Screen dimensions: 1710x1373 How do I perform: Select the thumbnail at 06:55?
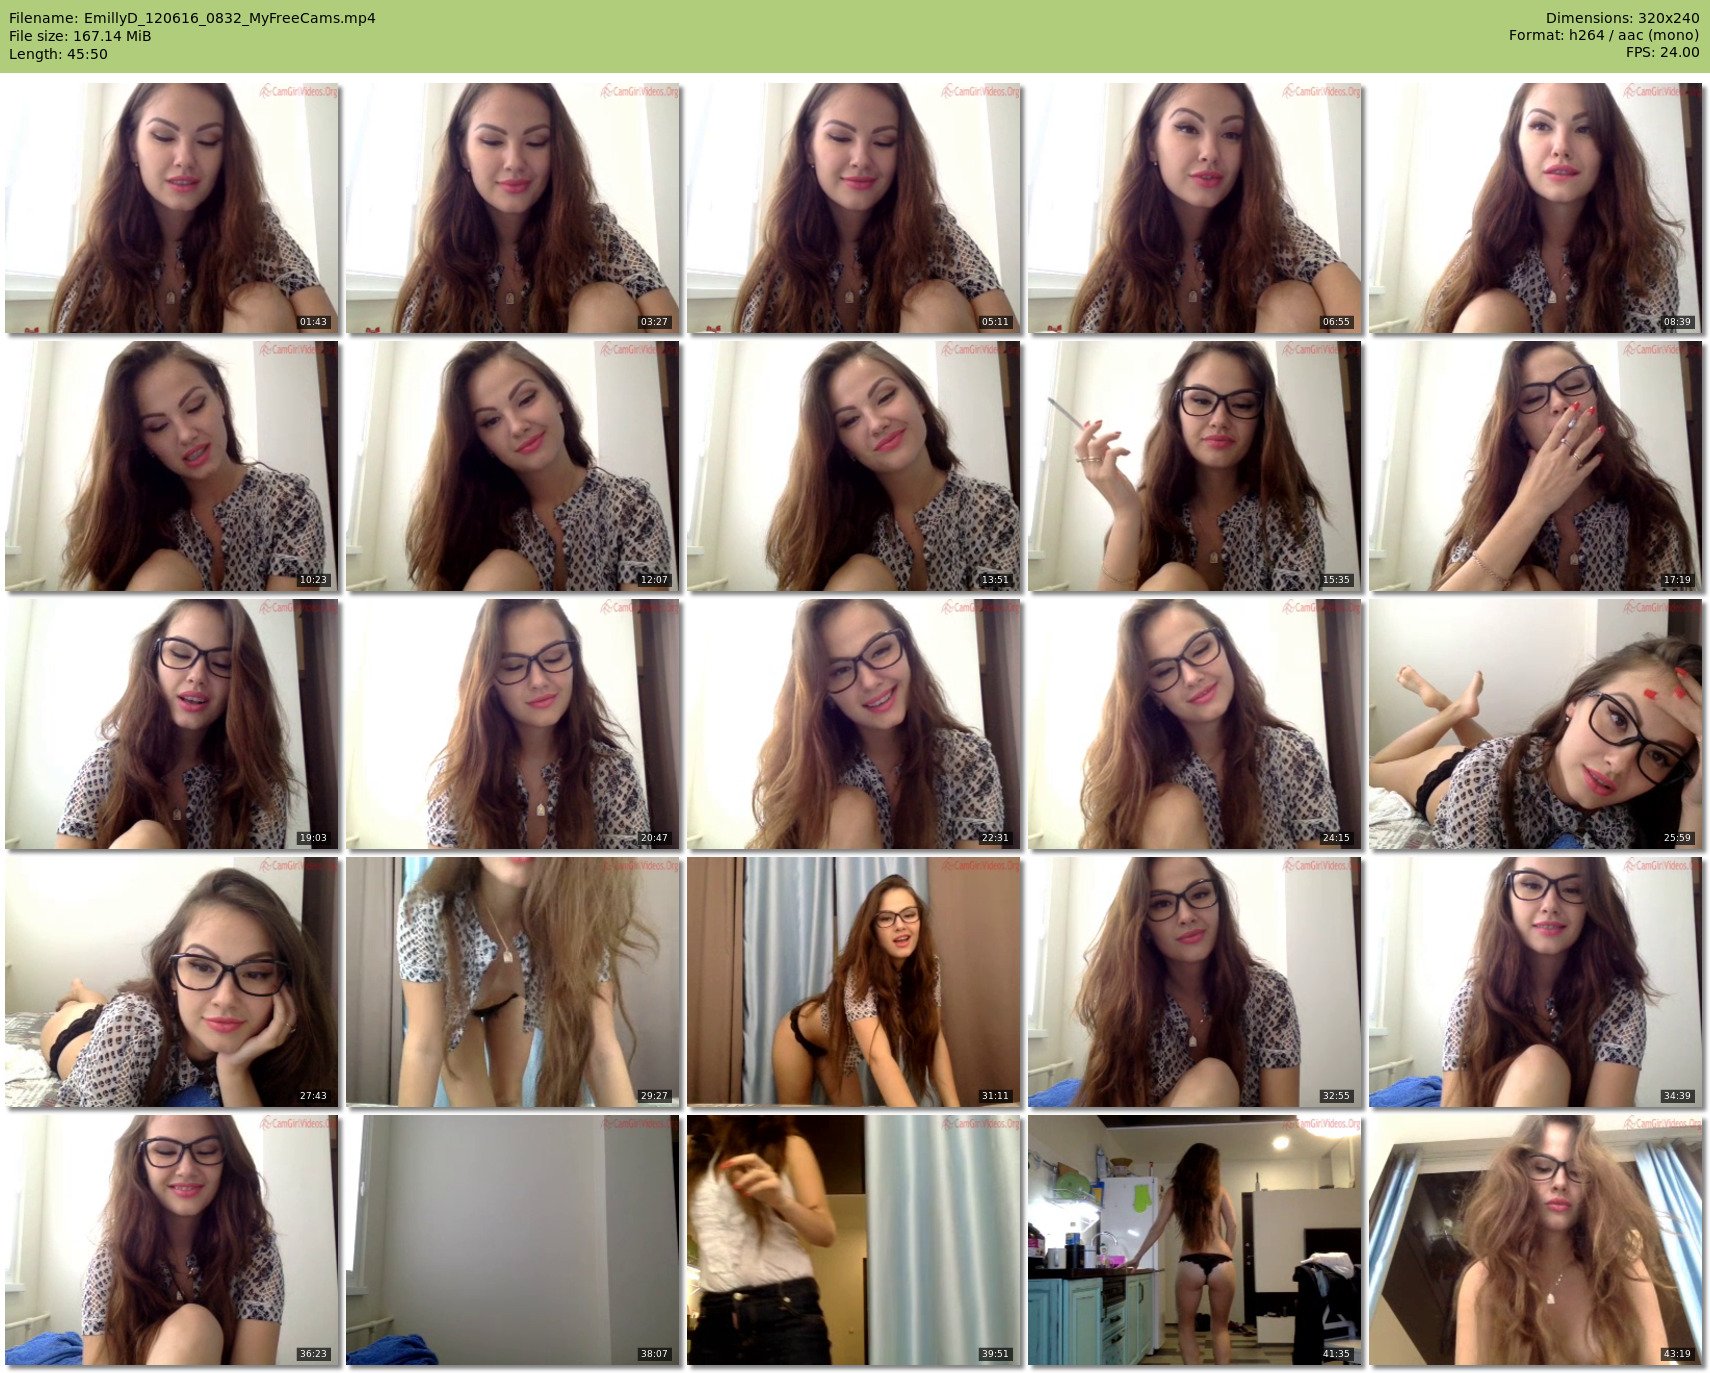(x=1194, y=207)
